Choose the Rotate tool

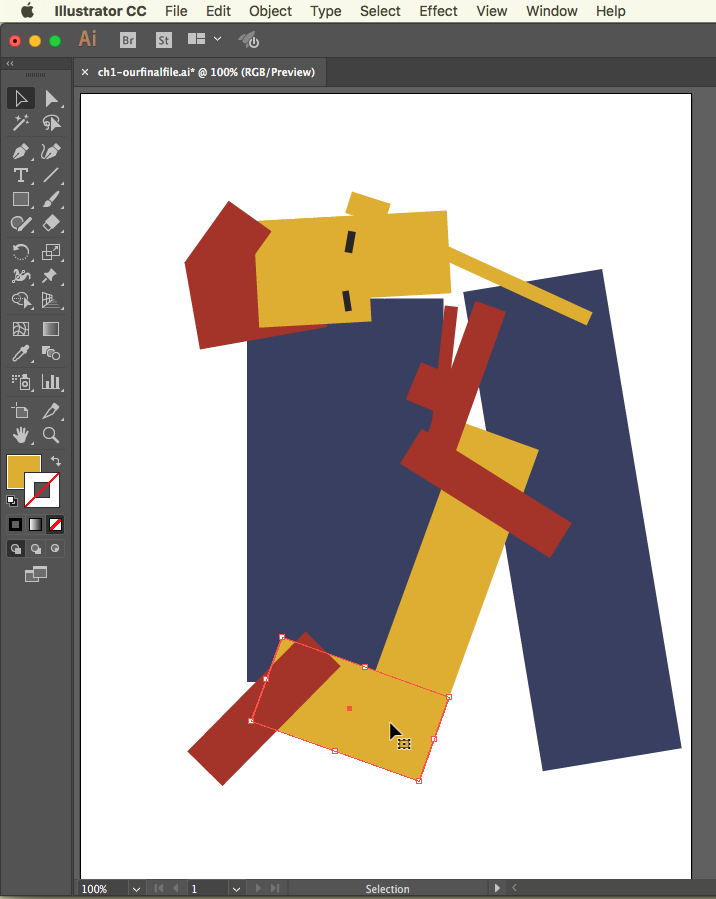click(x=20, y=251)
